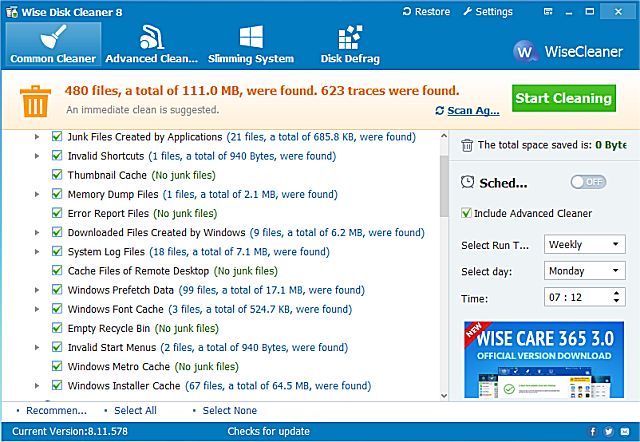Click the WiseCleaner logo icon
This screenshot has width=640, height=442.
coord(524,52)
